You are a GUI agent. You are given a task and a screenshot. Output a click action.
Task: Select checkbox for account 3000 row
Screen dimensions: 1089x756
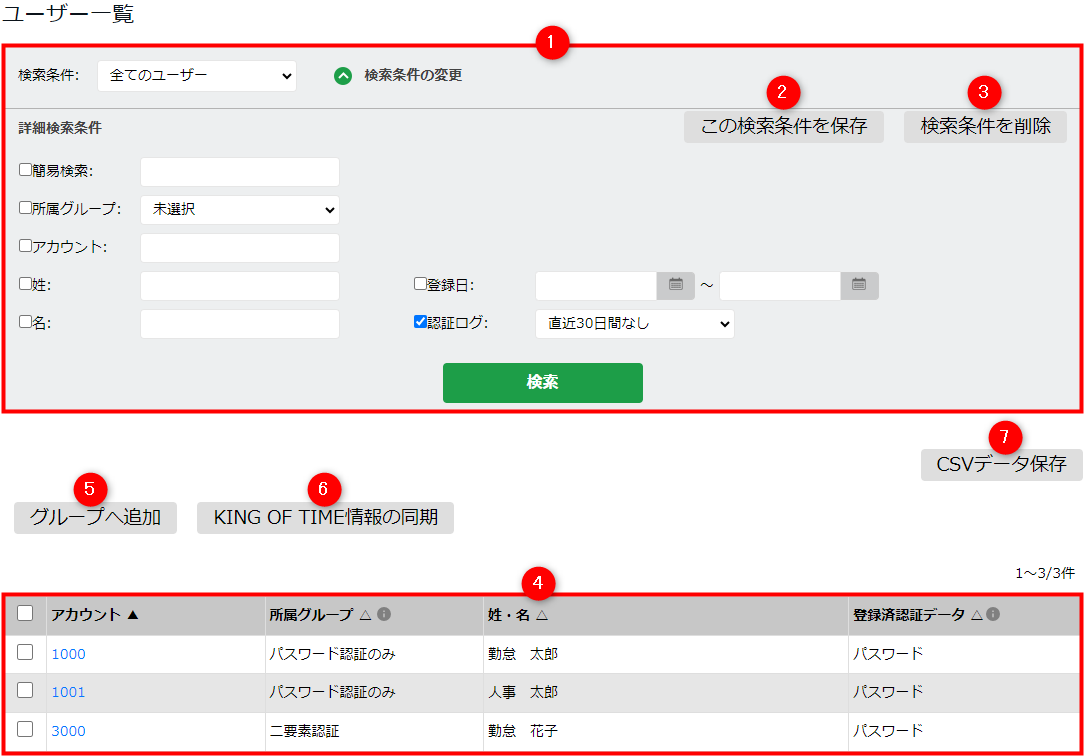point(25,729)
